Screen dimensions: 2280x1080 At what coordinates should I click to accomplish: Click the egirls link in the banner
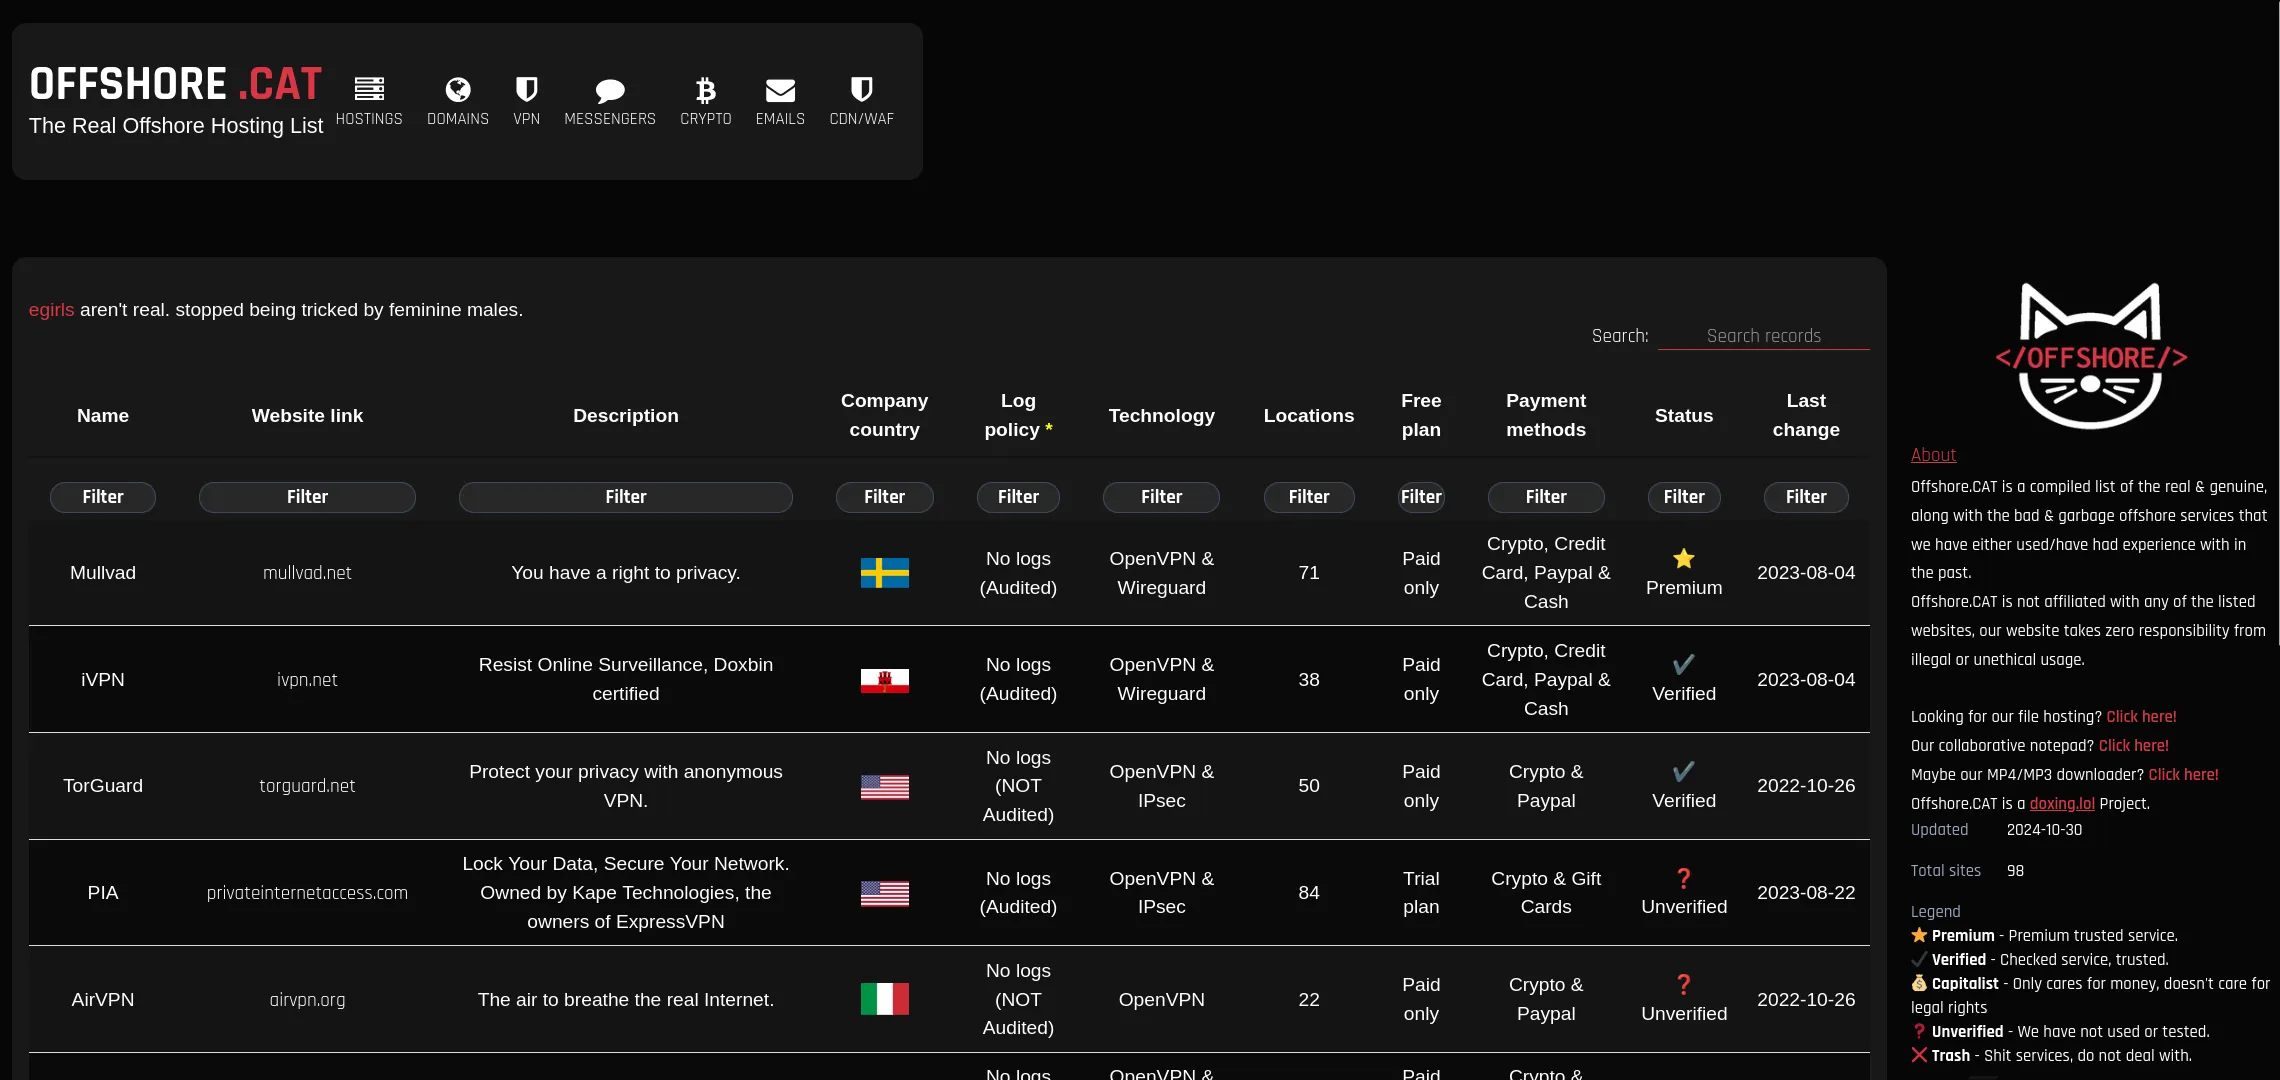point(51,310)
